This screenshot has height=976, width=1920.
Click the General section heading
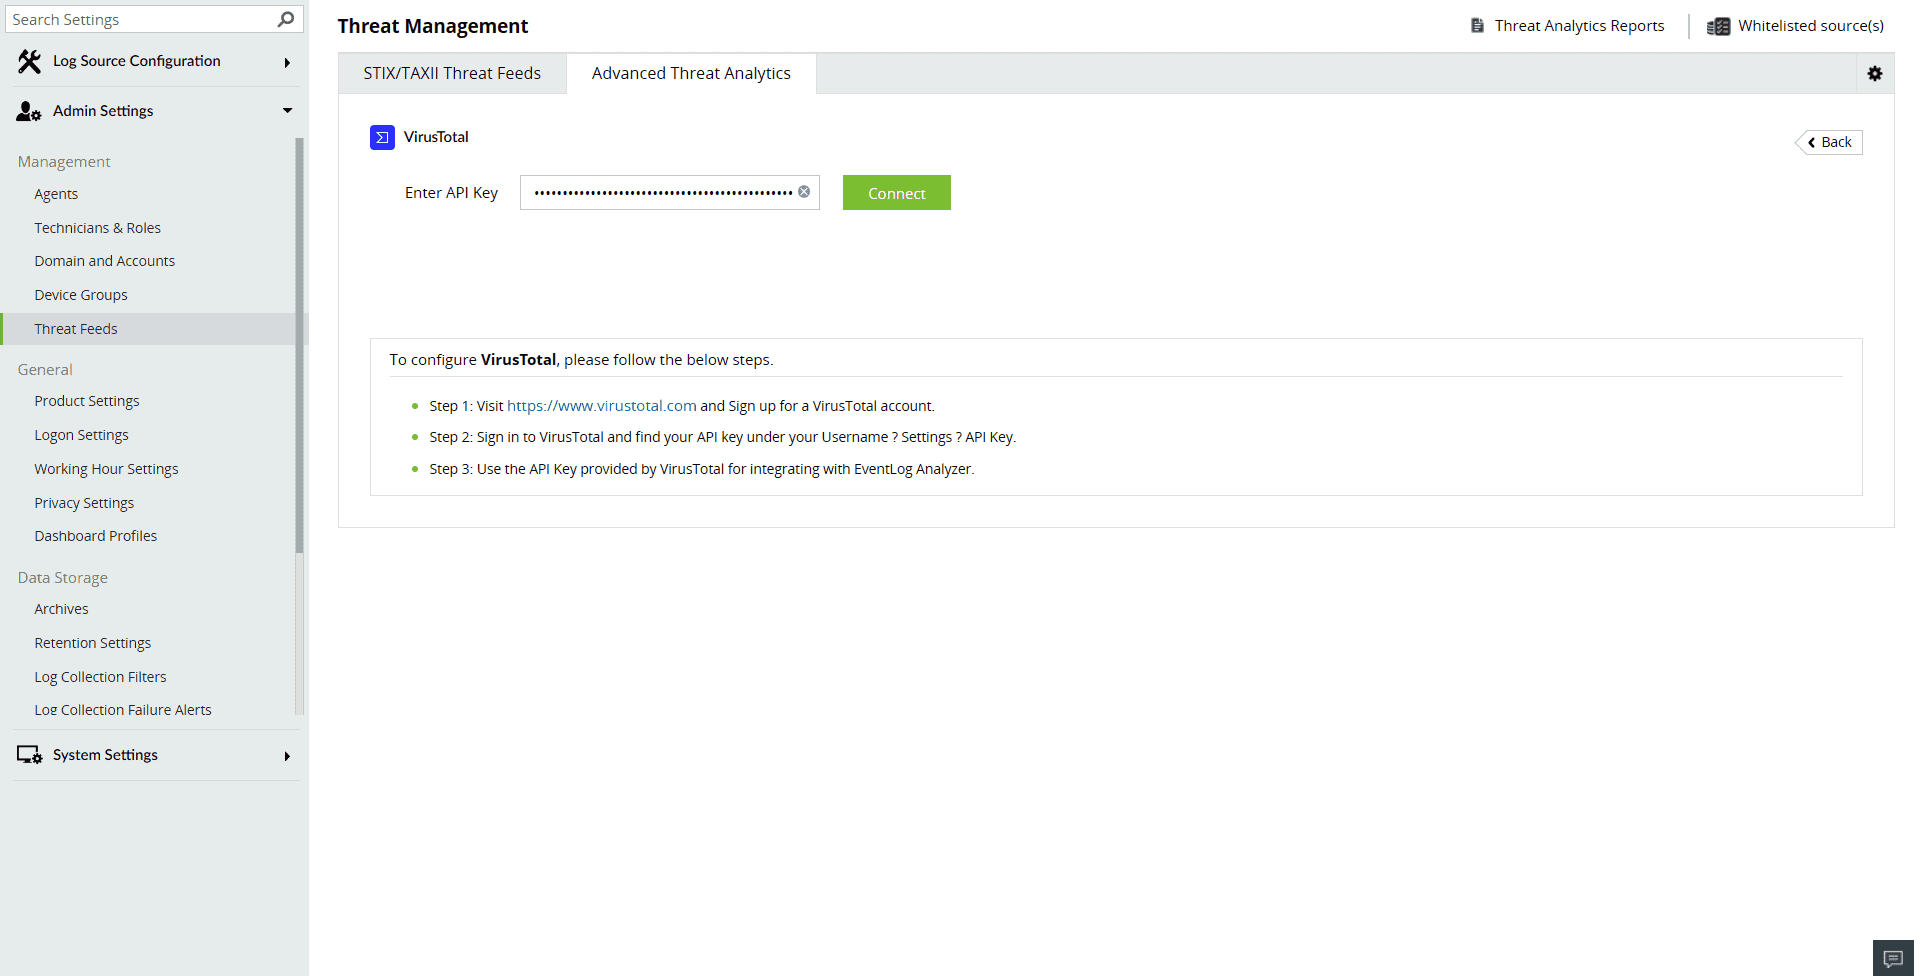coord(45,370)
